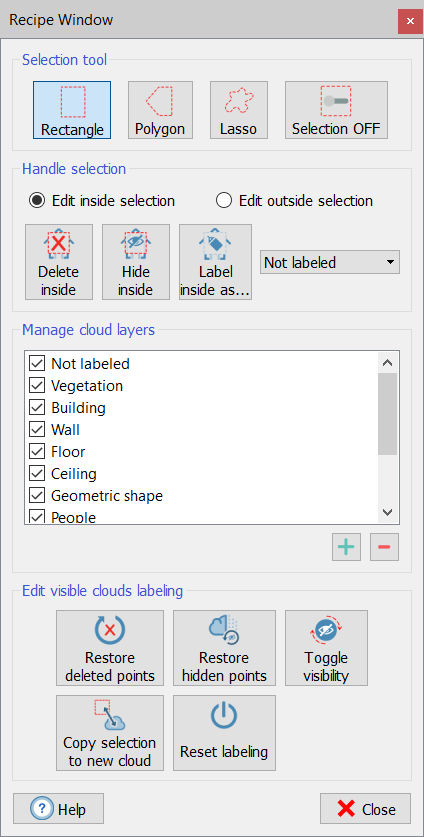The height and width of the screenshot is (837, 424).
Task: Restore hidden points
Action: [224, 648]
